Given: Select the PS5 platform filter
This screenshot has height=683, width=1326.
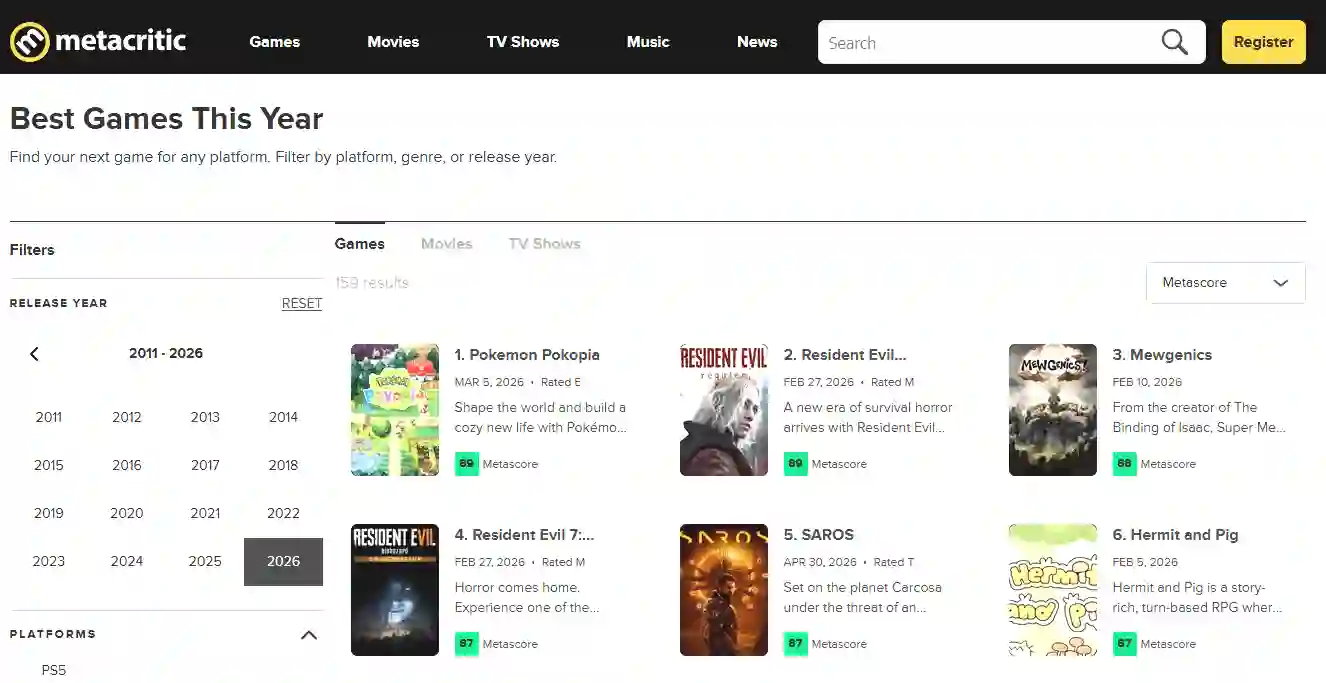Looking at the screenshot, I should click(x=54, y=671).
